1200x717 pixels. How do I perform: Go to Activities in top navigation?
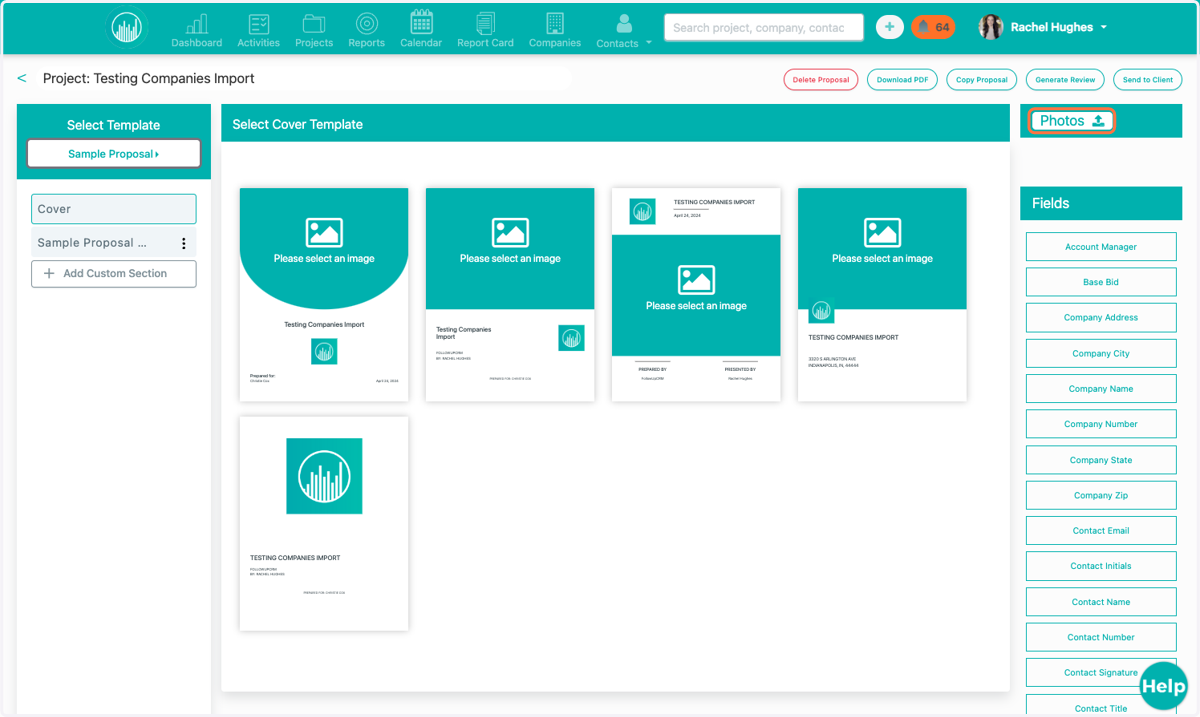click(258, 30)
